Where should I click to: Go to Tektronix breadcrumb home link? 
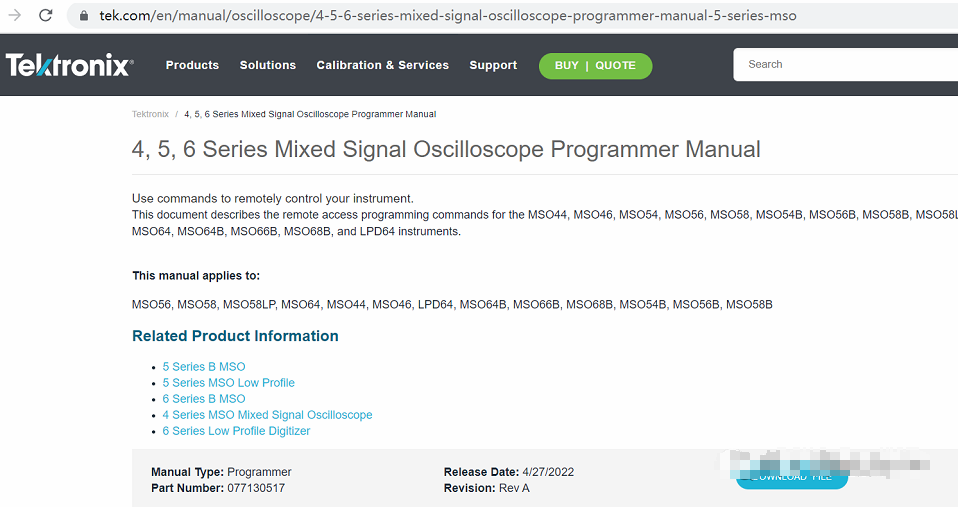pyautogui.click(x=150, y=114)
